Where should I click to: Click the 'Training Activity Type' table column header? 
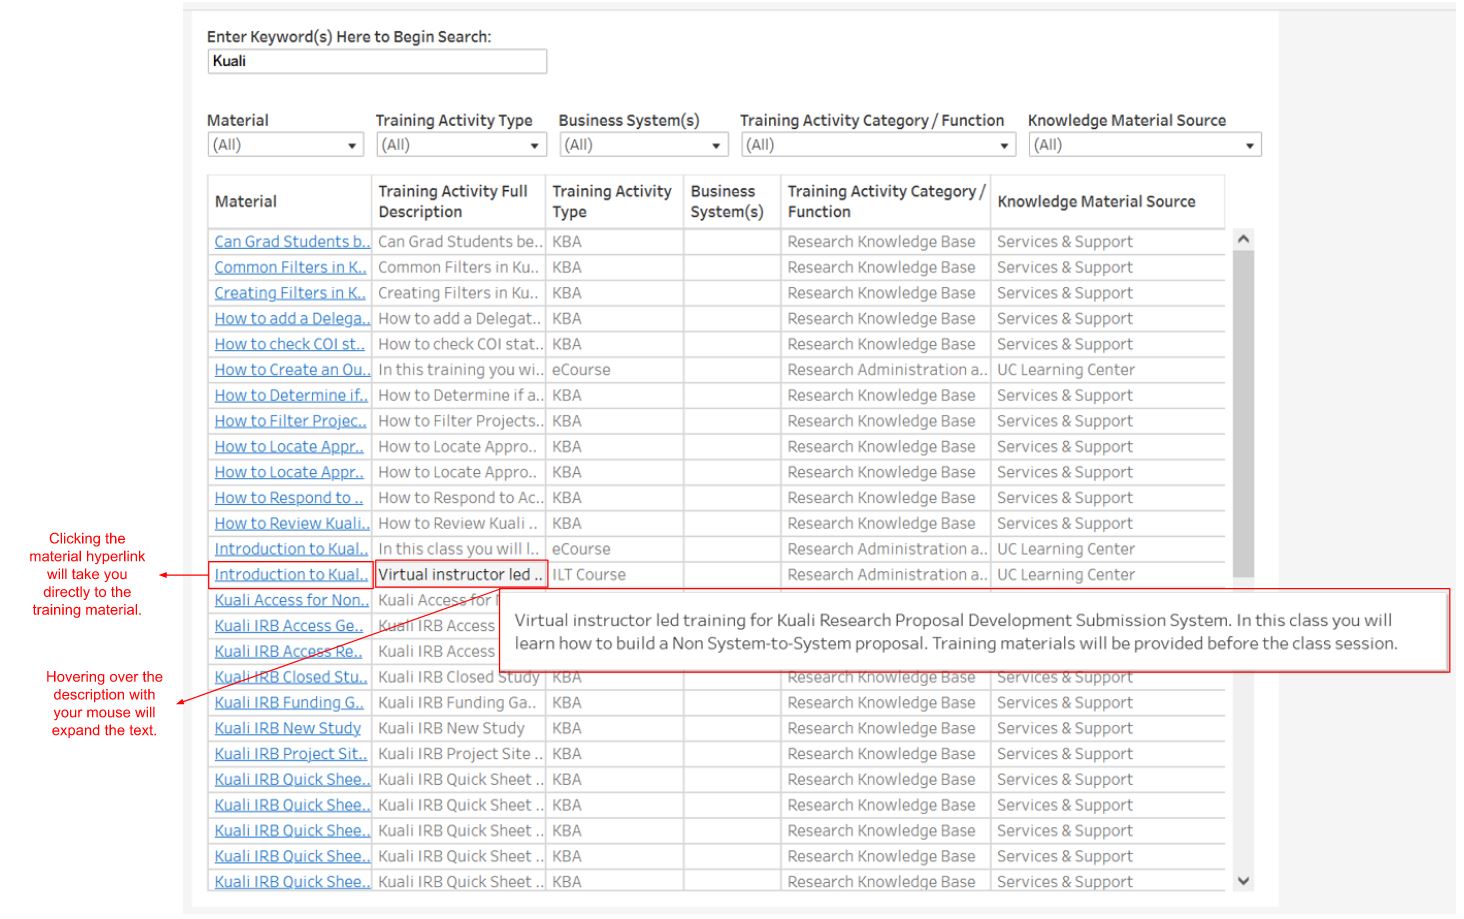(615, 202)
